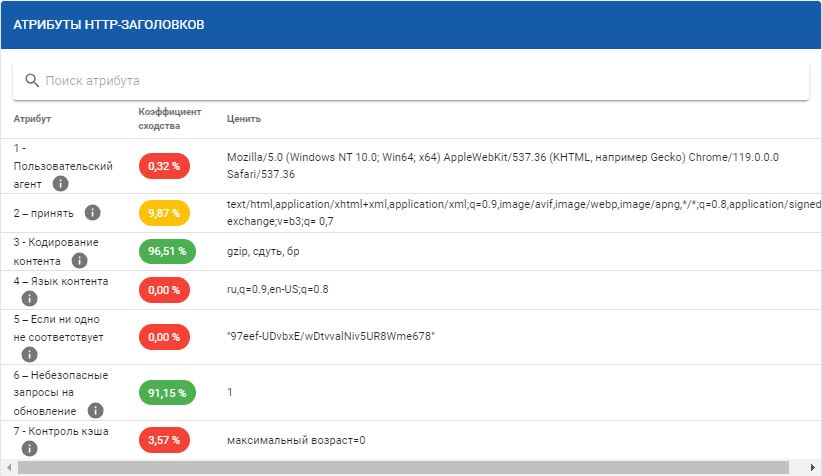The width and height of the screenshot is (822, 476).
Task: Click the 0,32 % similarity badge
Action: (164, 165)
